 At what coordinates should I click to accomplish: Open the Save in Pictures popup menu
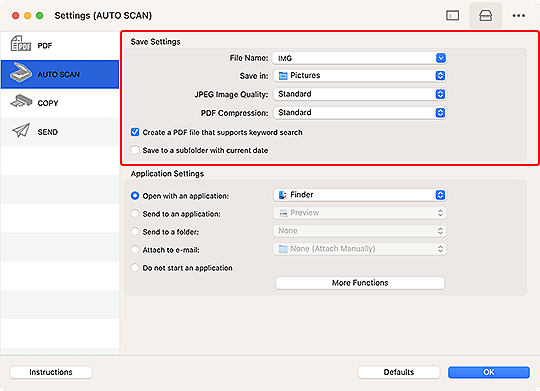click(360, 76)
